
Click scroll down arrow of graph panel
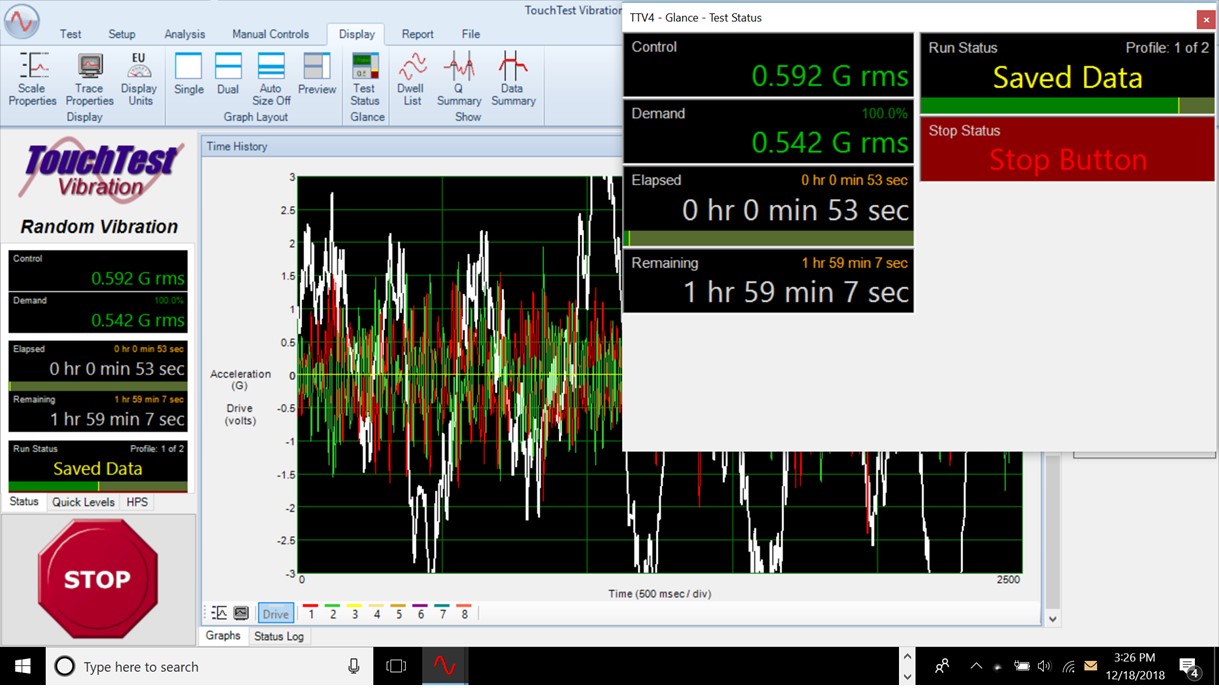point(1052,619)
